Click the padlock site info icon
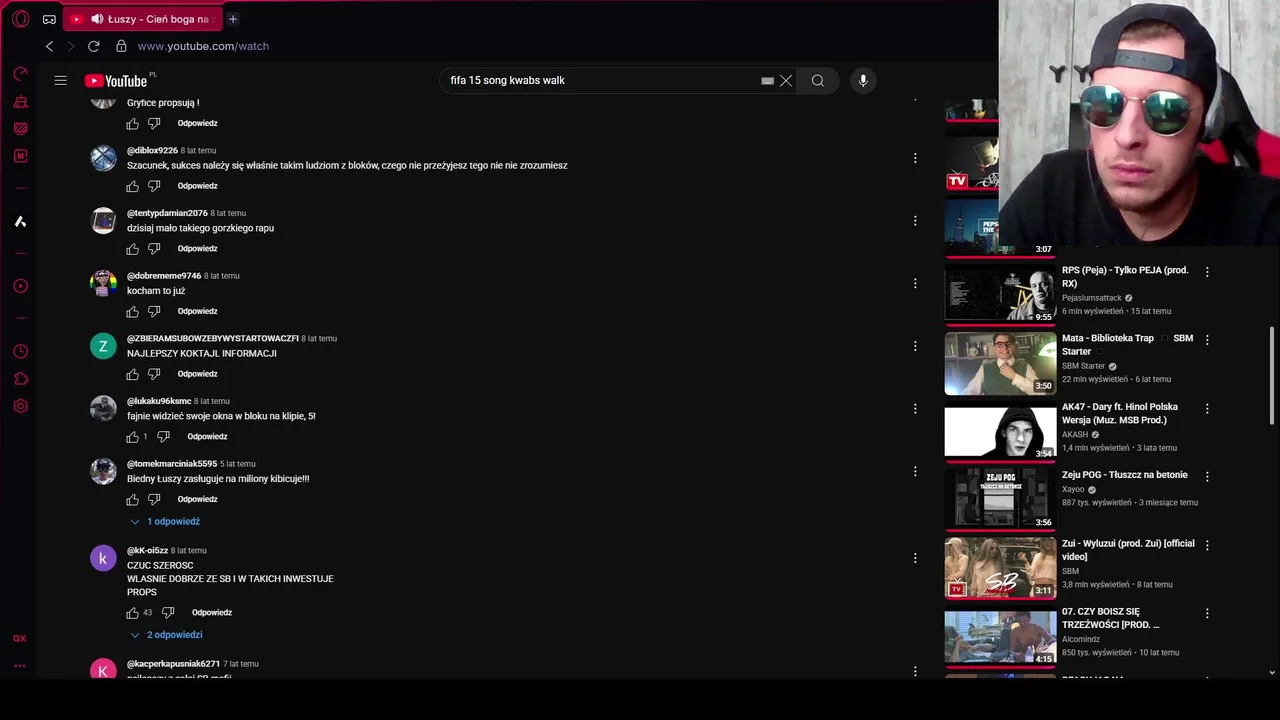Viewport: 1280px width, 720px height. (121, 46)
